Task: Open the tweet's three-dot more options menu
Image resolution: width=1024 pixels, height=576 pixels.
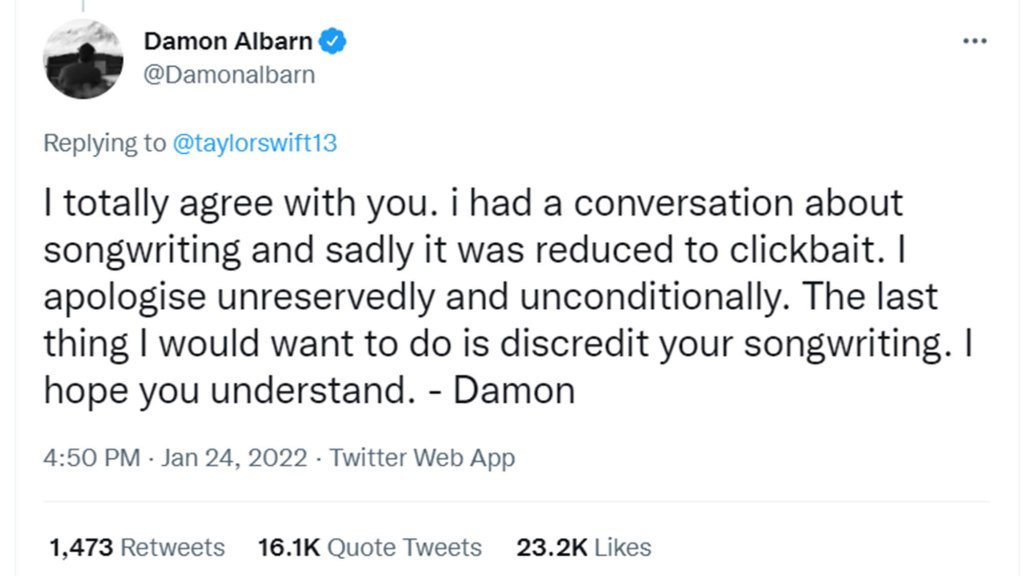Action: point(974,41)
